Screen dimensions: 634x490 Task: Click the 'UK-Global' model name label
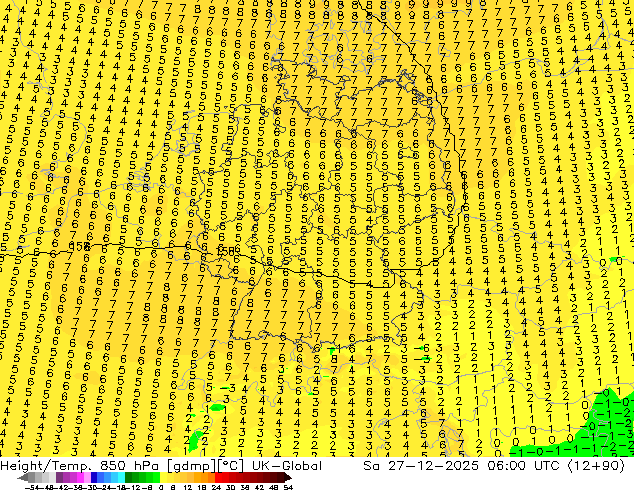pos(287,465)
